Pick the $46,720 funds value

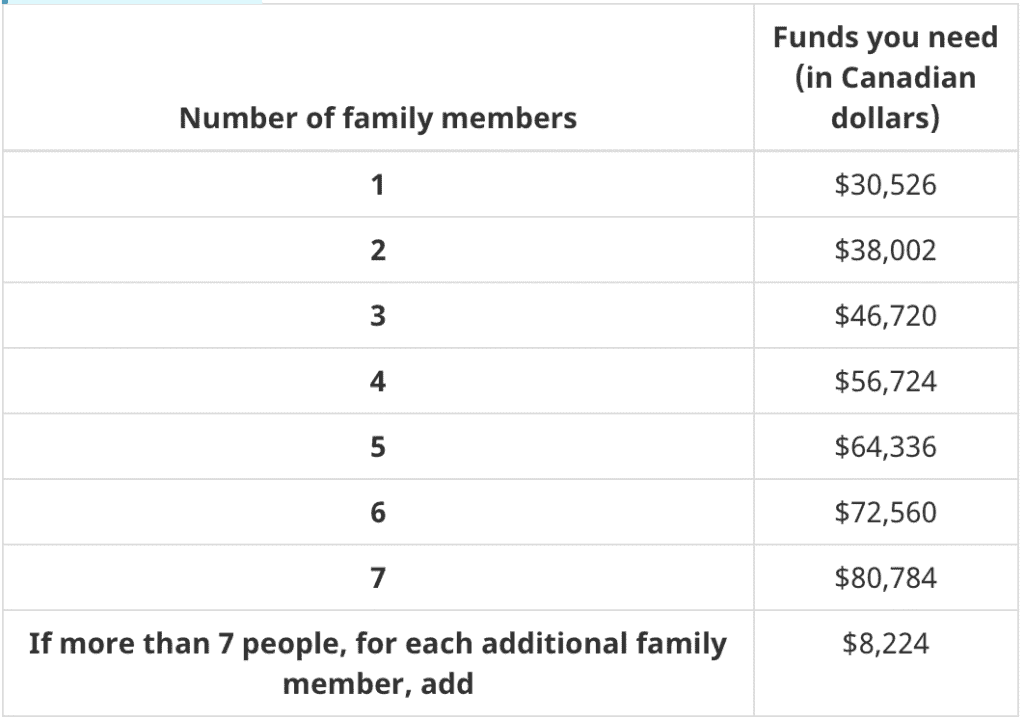(885, 316)
